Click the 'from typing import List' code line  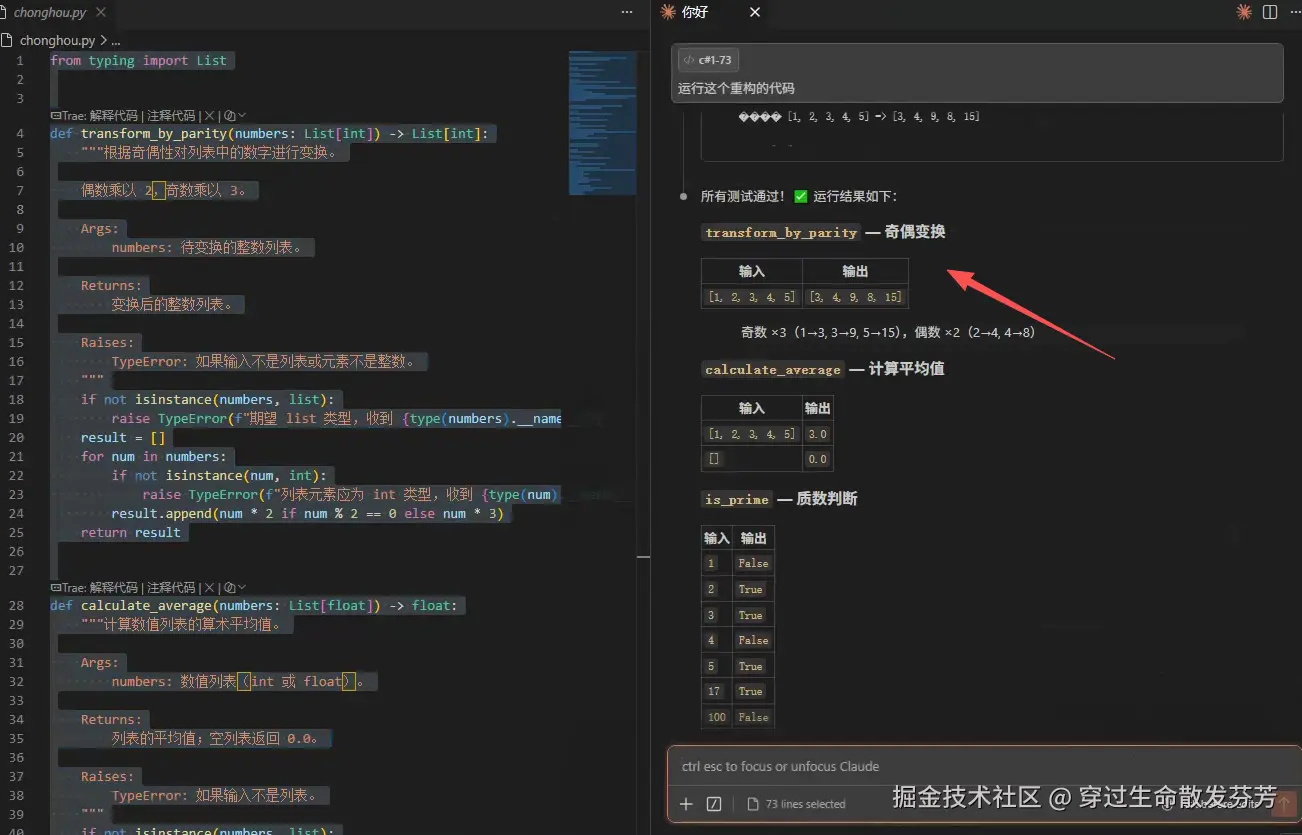(x=139, y=61)
